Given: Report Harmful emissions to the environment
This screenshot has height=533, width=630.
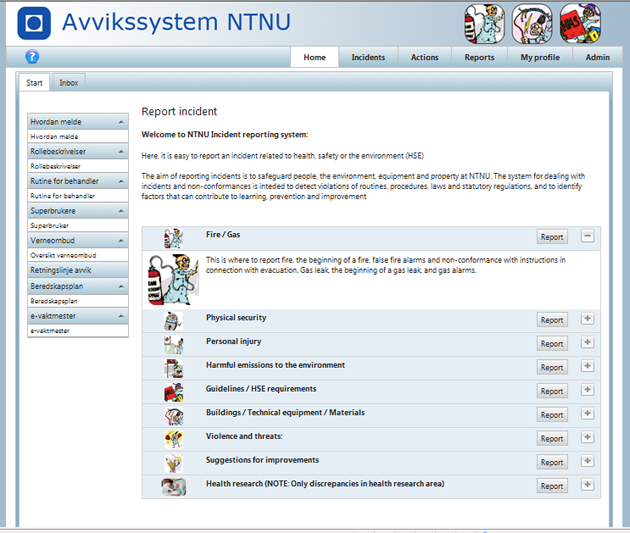Looking at the screenshot, I should coord(552,368).
